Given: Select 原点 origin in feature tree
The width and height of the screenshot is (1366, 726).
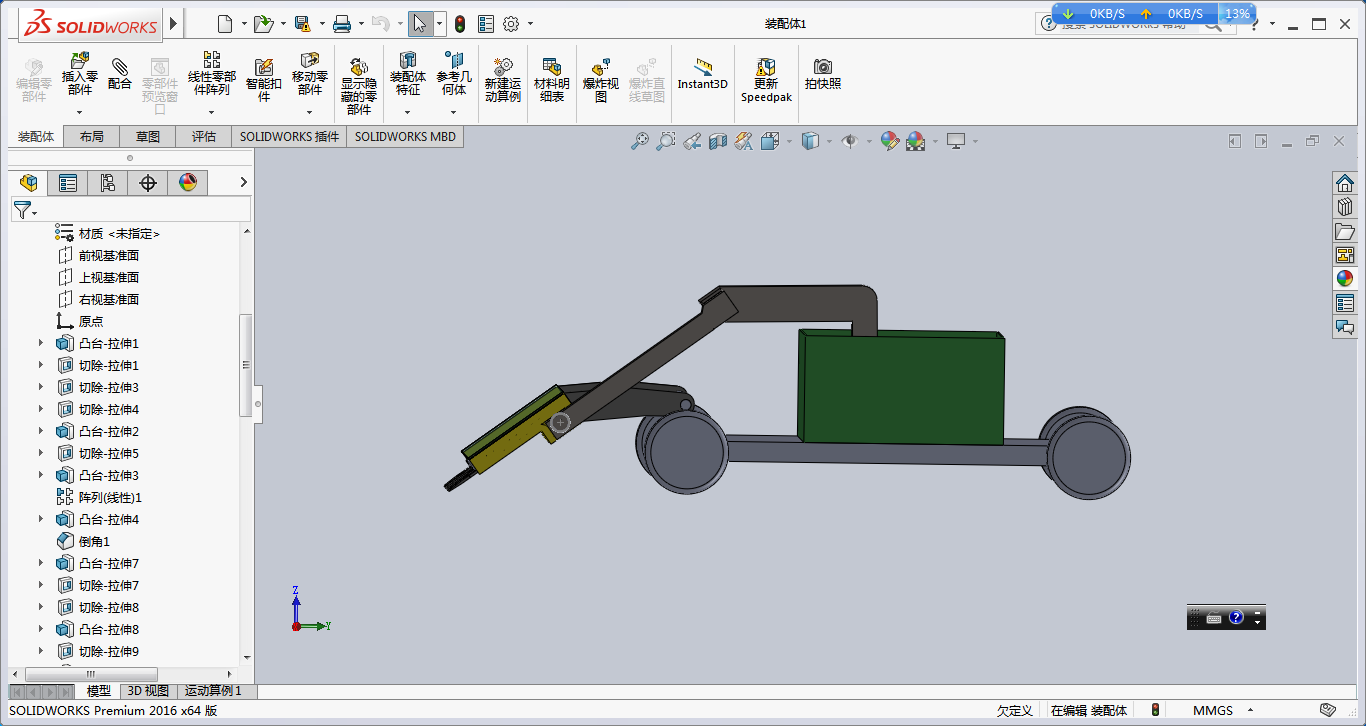Looking at the screenshot, I should [x=91, y=321].
